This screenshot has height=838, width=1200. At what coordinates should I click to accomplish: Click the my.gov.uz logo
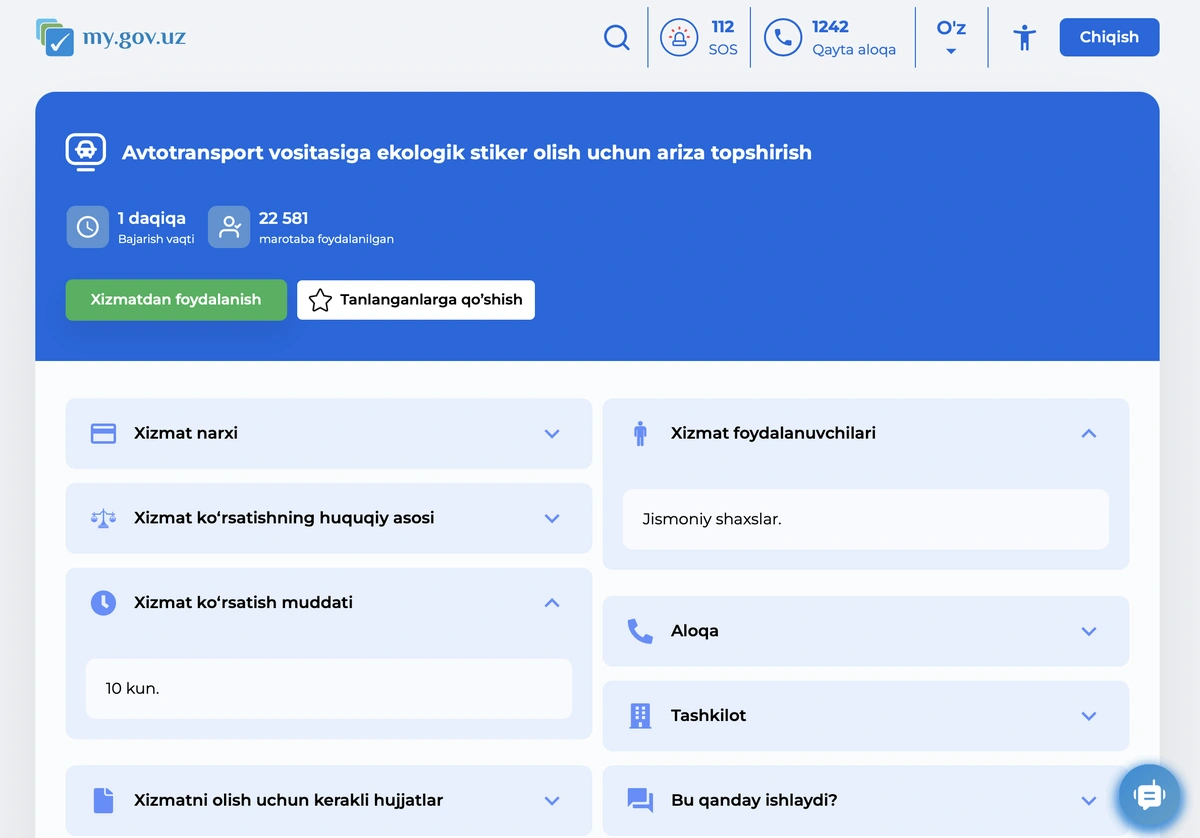pyautogui.click(x=111, y=38)
